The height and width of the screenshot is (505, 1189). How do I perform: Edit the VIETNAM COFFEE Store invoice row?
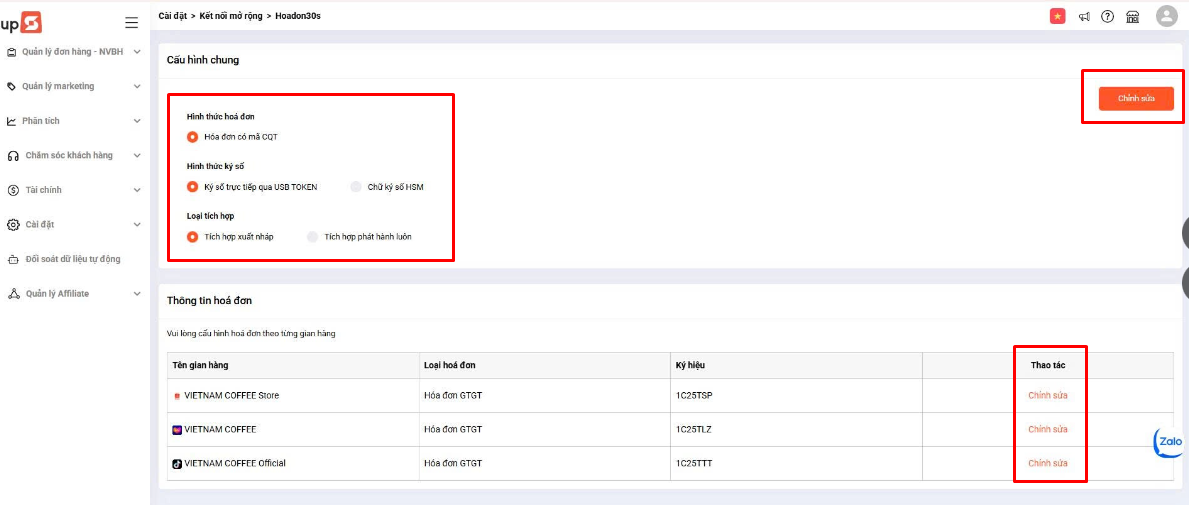[1047, 395]
